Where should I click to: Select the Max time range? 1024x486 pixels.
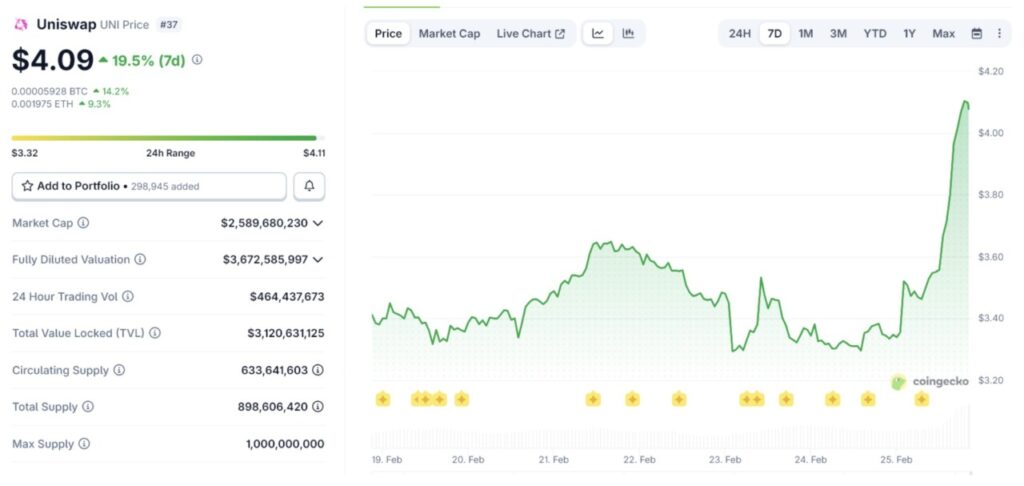coord(943,34)
